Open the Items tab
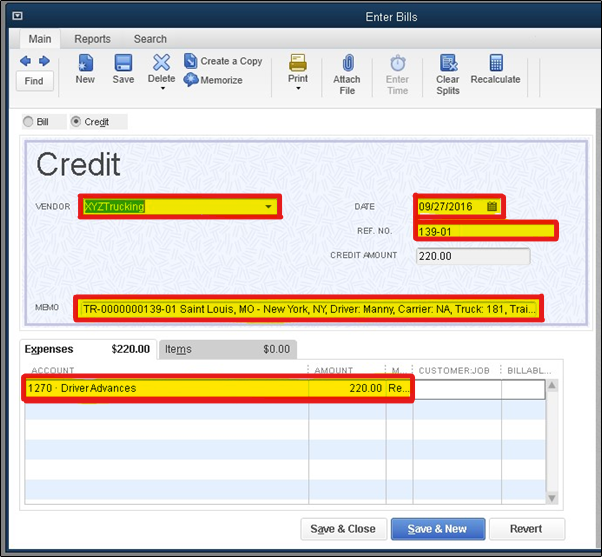 point(178,349)
